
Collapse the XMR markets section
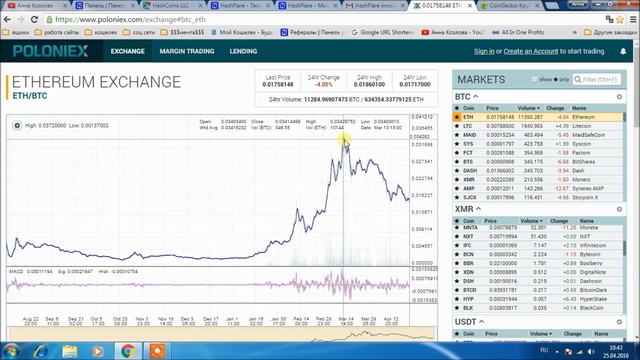478,209
